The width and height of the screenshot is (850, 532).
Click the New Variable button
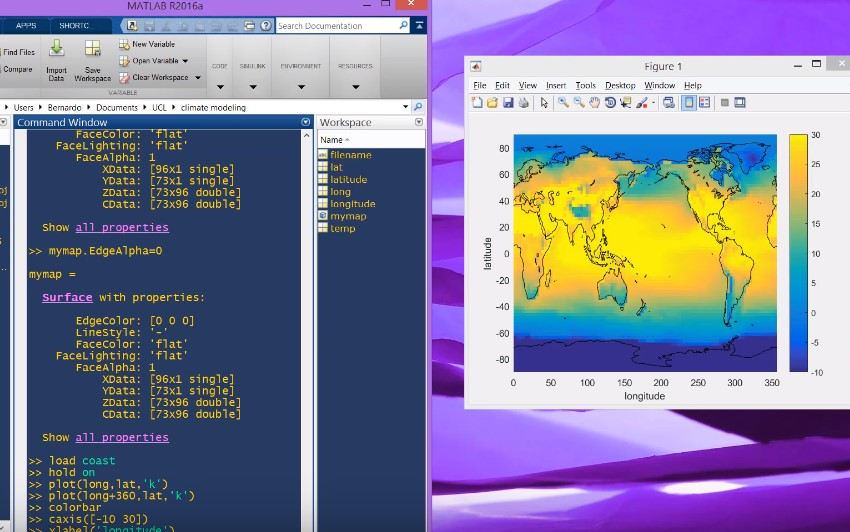coord(147,44)
